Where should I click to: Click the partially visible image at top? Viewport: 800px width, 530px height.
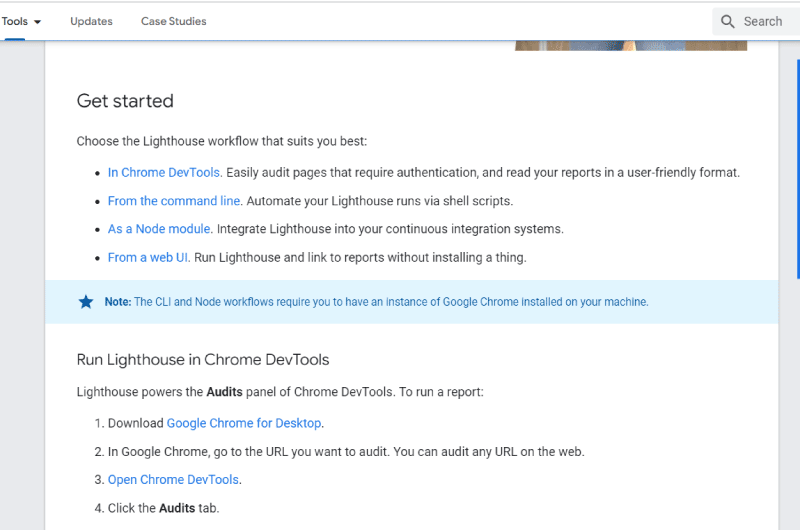(x=631, y=46)
